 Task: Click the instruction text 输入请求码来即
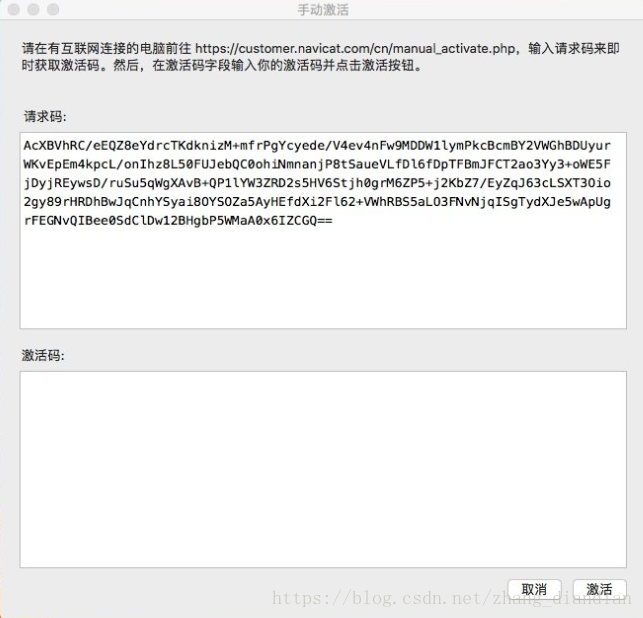(574, 48)
